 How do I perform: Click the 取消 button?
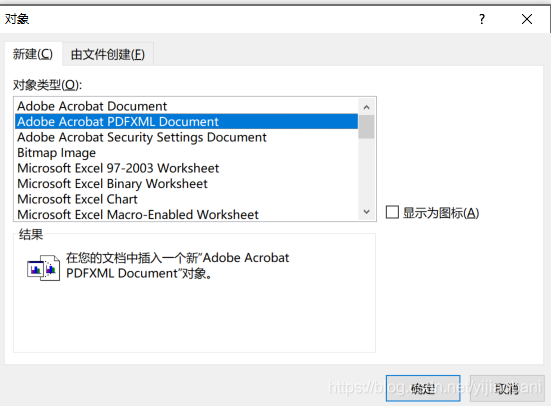[507, 388]
